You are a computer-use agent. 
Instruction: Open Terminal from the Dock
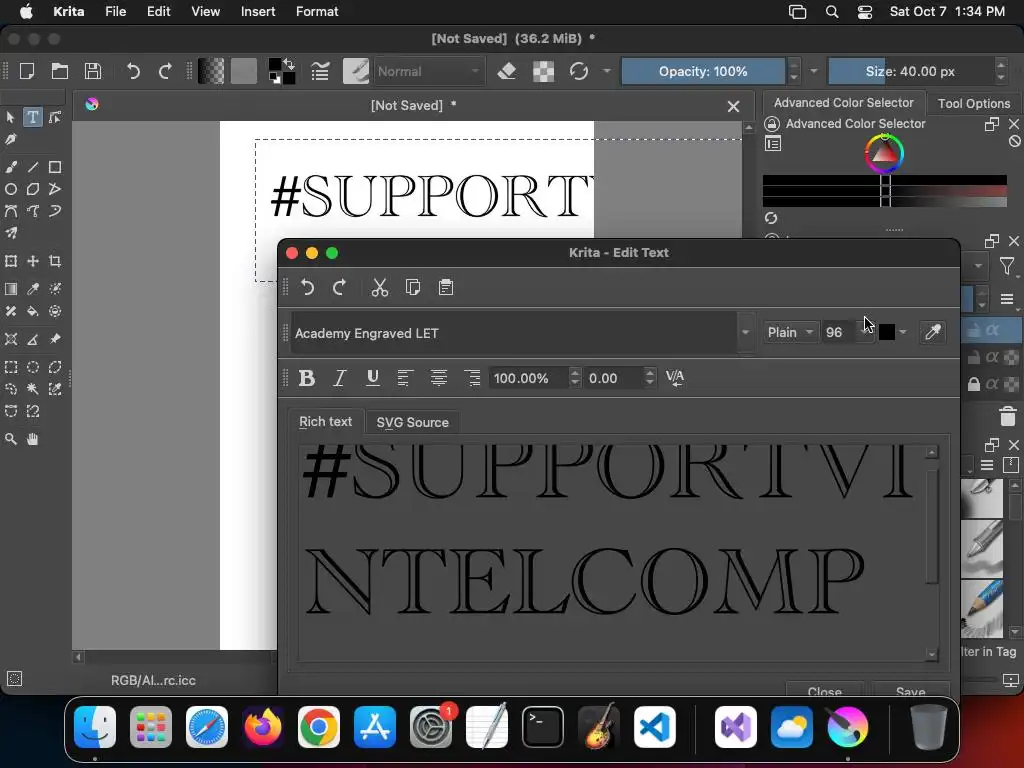coord(543,727)
